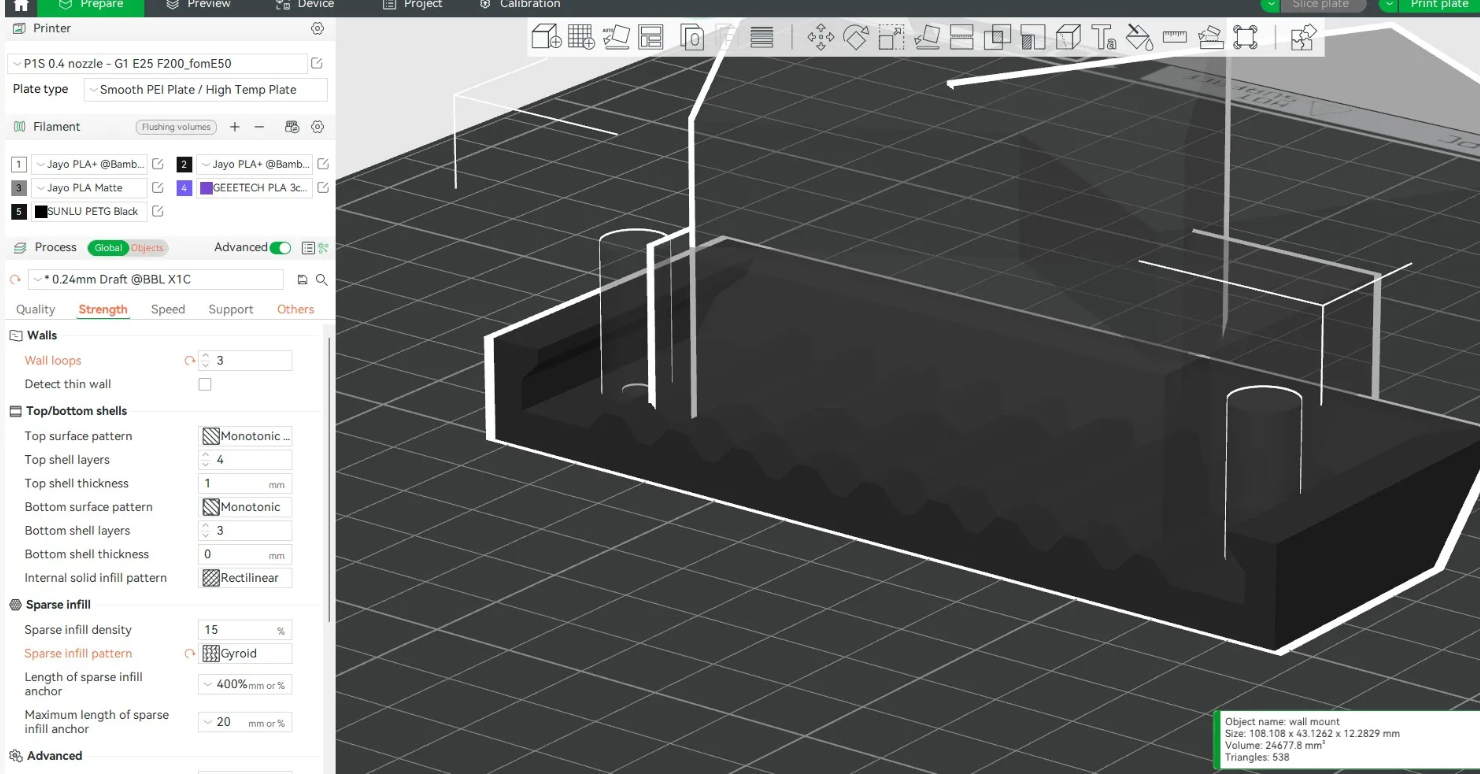
Task: Open the Preview tab
Action: click(x=198, y=5)
